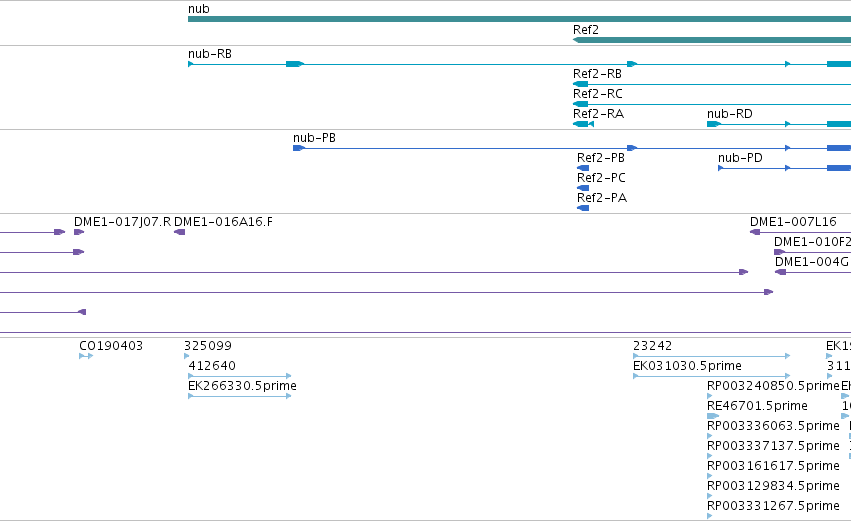Viewport: 851px width, 521px height.
Task: Click the Ref2-PA protein glyph
Action: tap(583, 208)
